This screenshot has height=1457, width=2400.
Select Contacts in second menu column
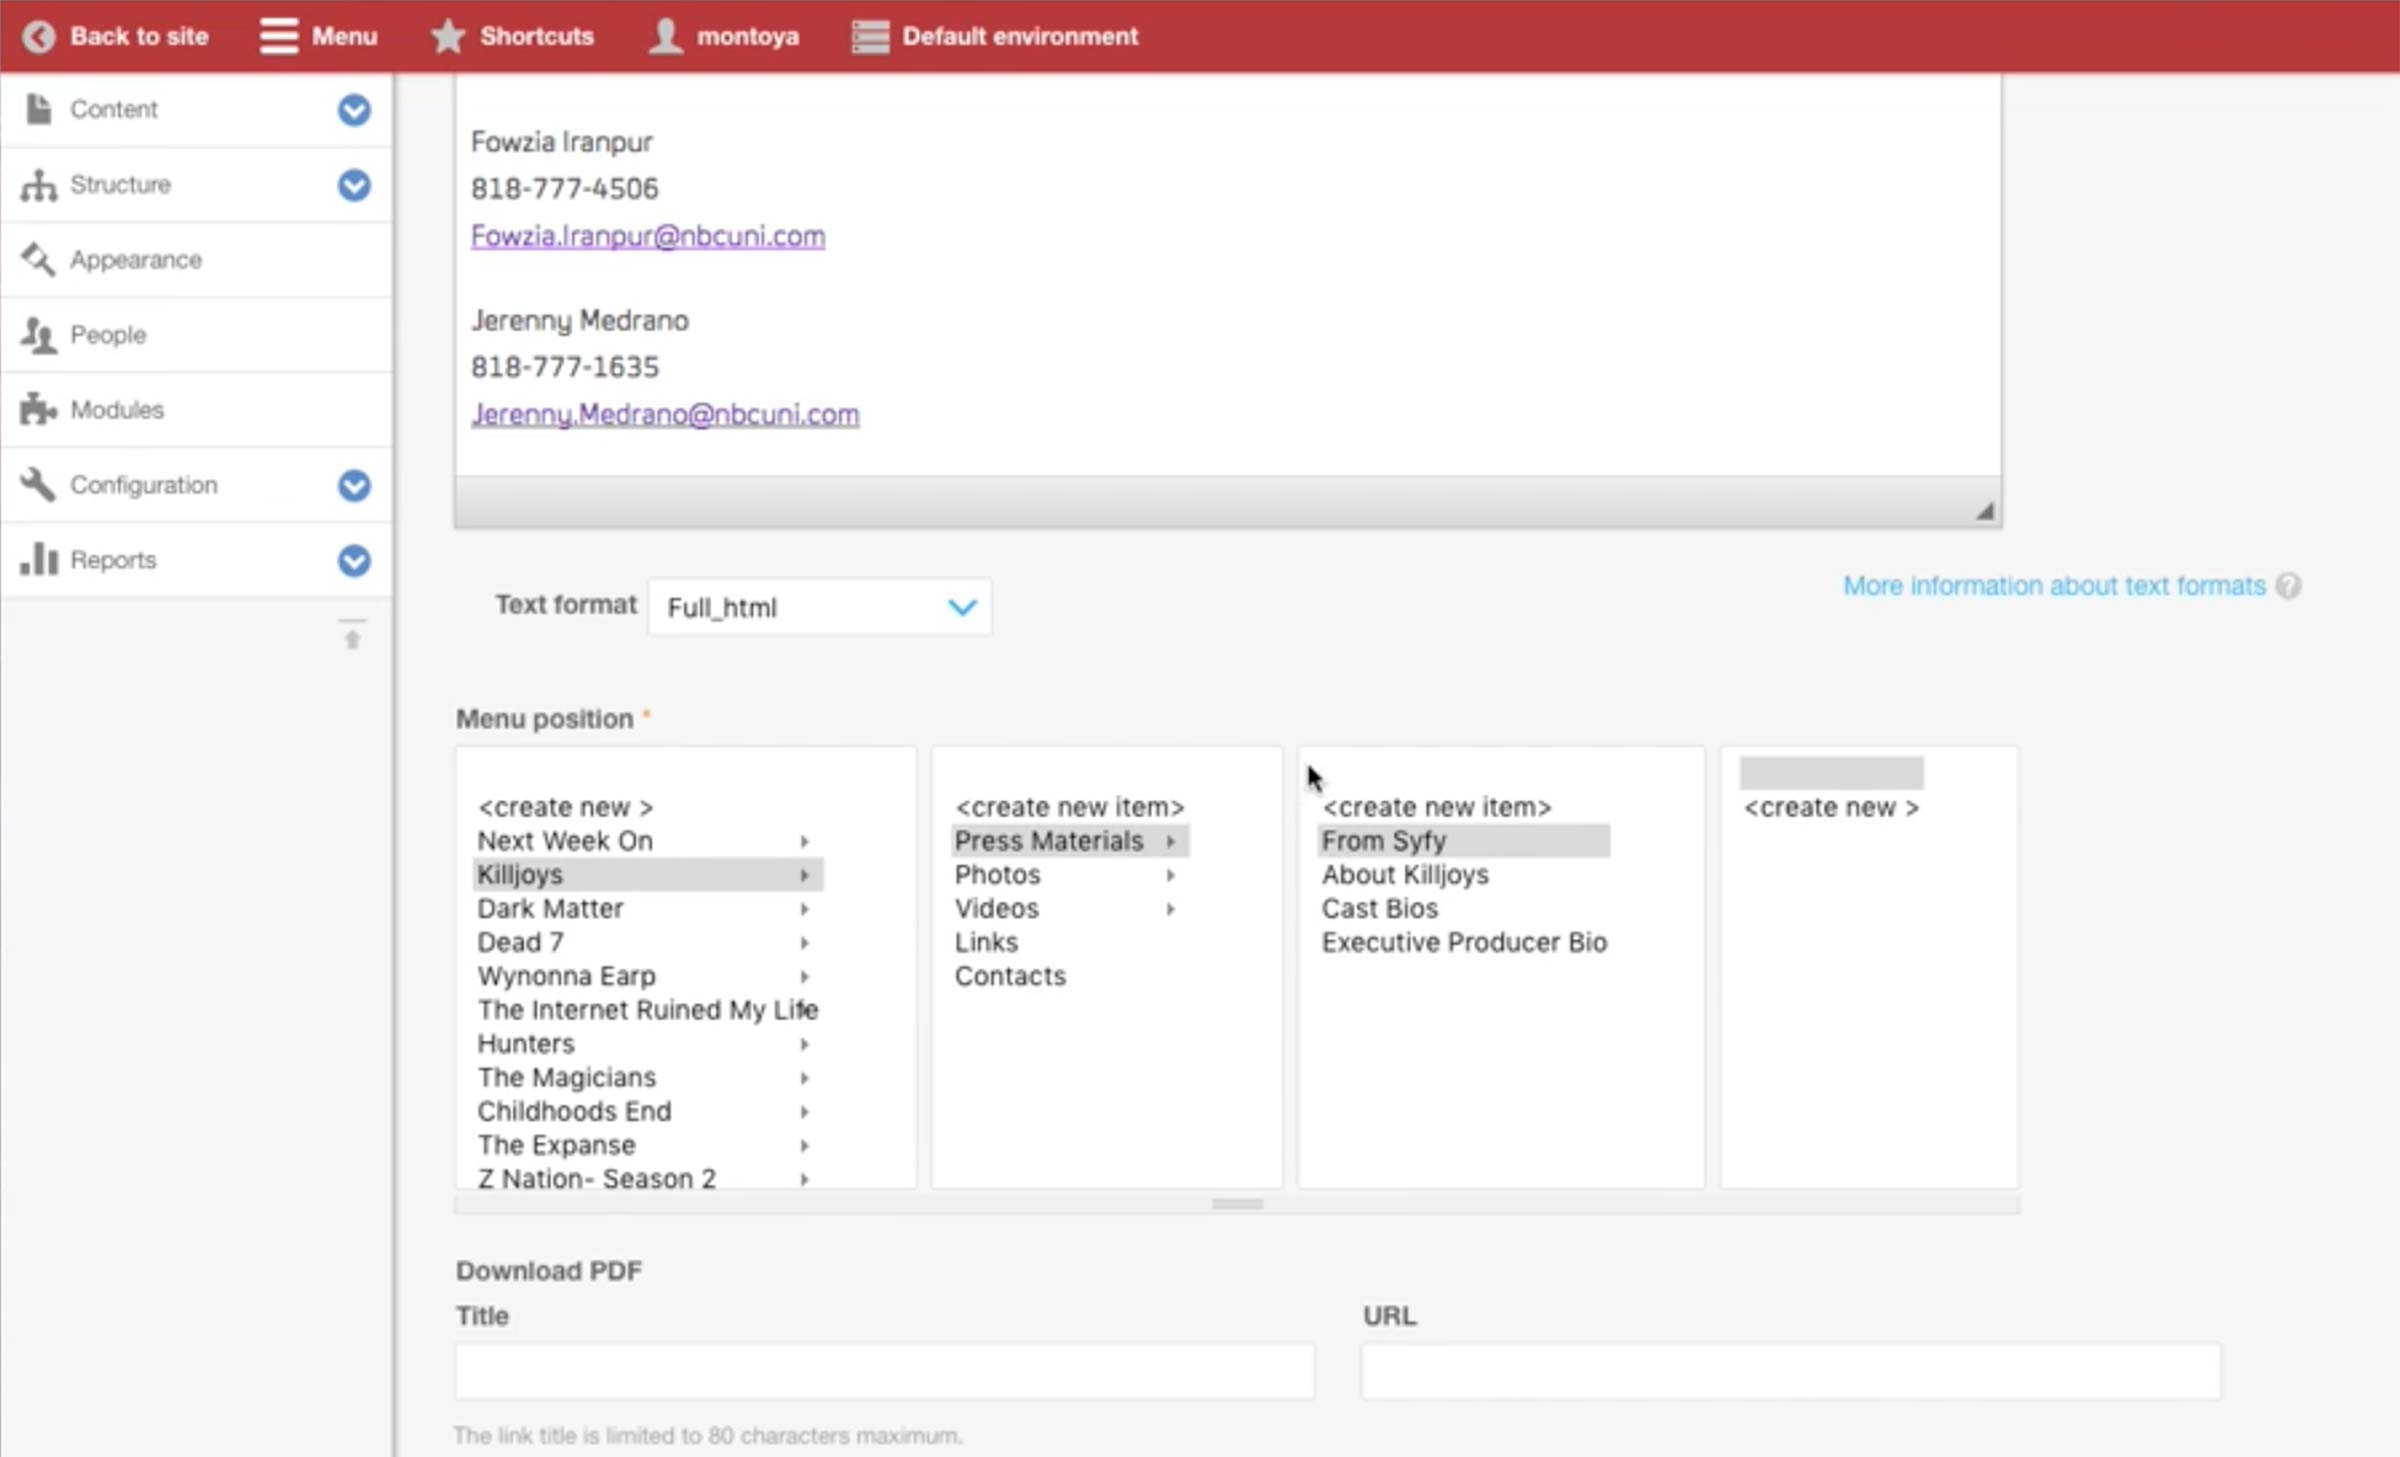coord(1010,976)
